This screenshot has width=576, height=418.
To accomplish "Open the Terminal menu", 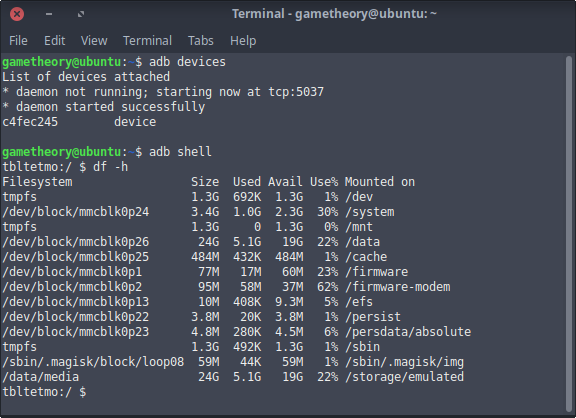I will pos(147,40).
